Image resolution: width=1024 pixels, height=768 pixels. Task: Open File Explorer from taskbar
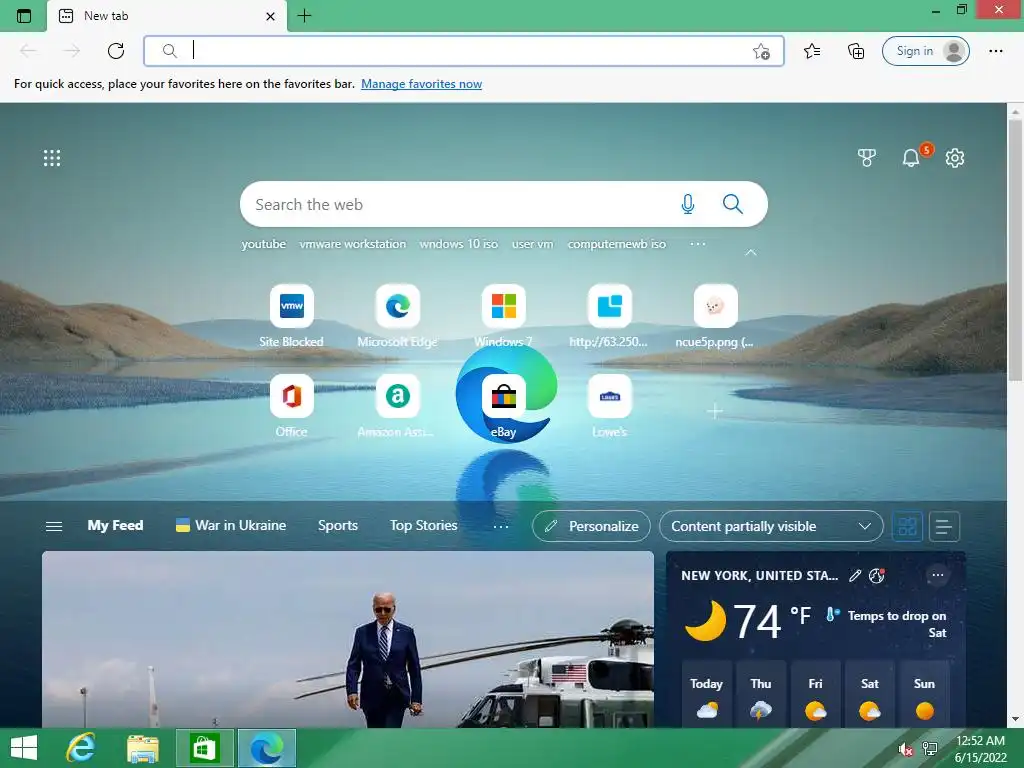[x=143, y=748]
